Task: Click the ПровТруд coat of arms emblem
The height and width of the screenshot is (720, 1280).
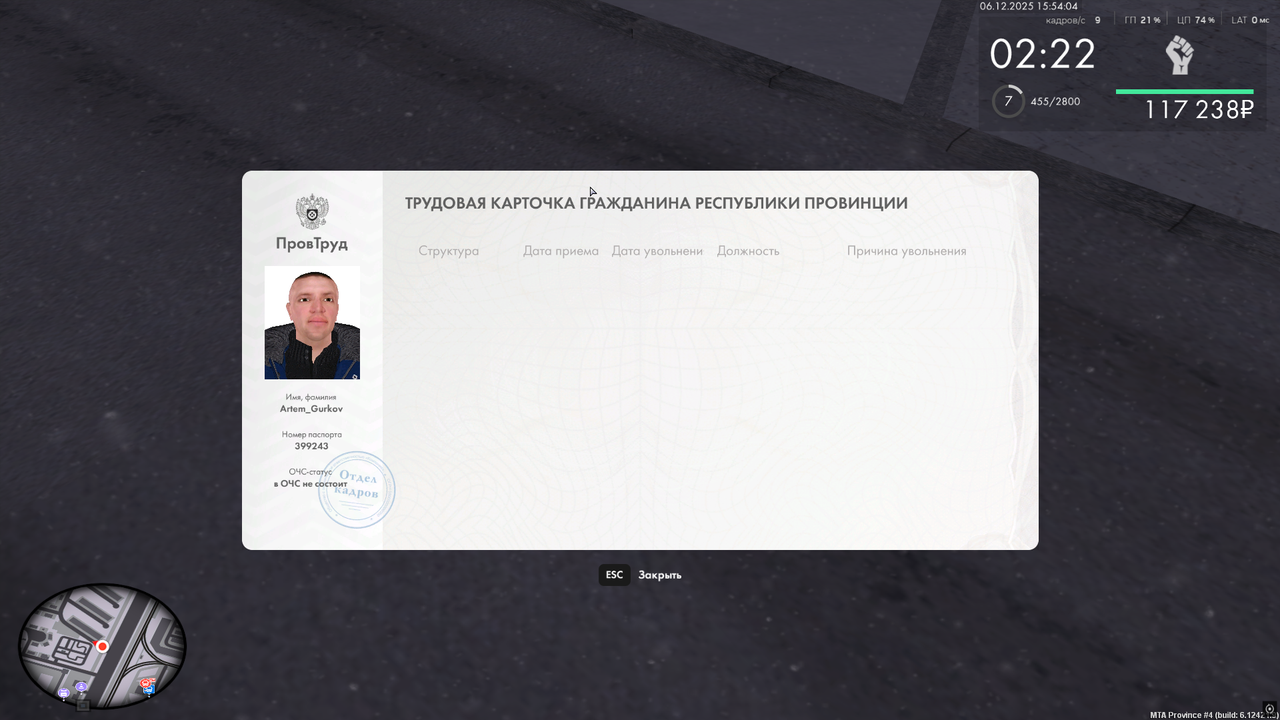Action: [x=312, y=211]
